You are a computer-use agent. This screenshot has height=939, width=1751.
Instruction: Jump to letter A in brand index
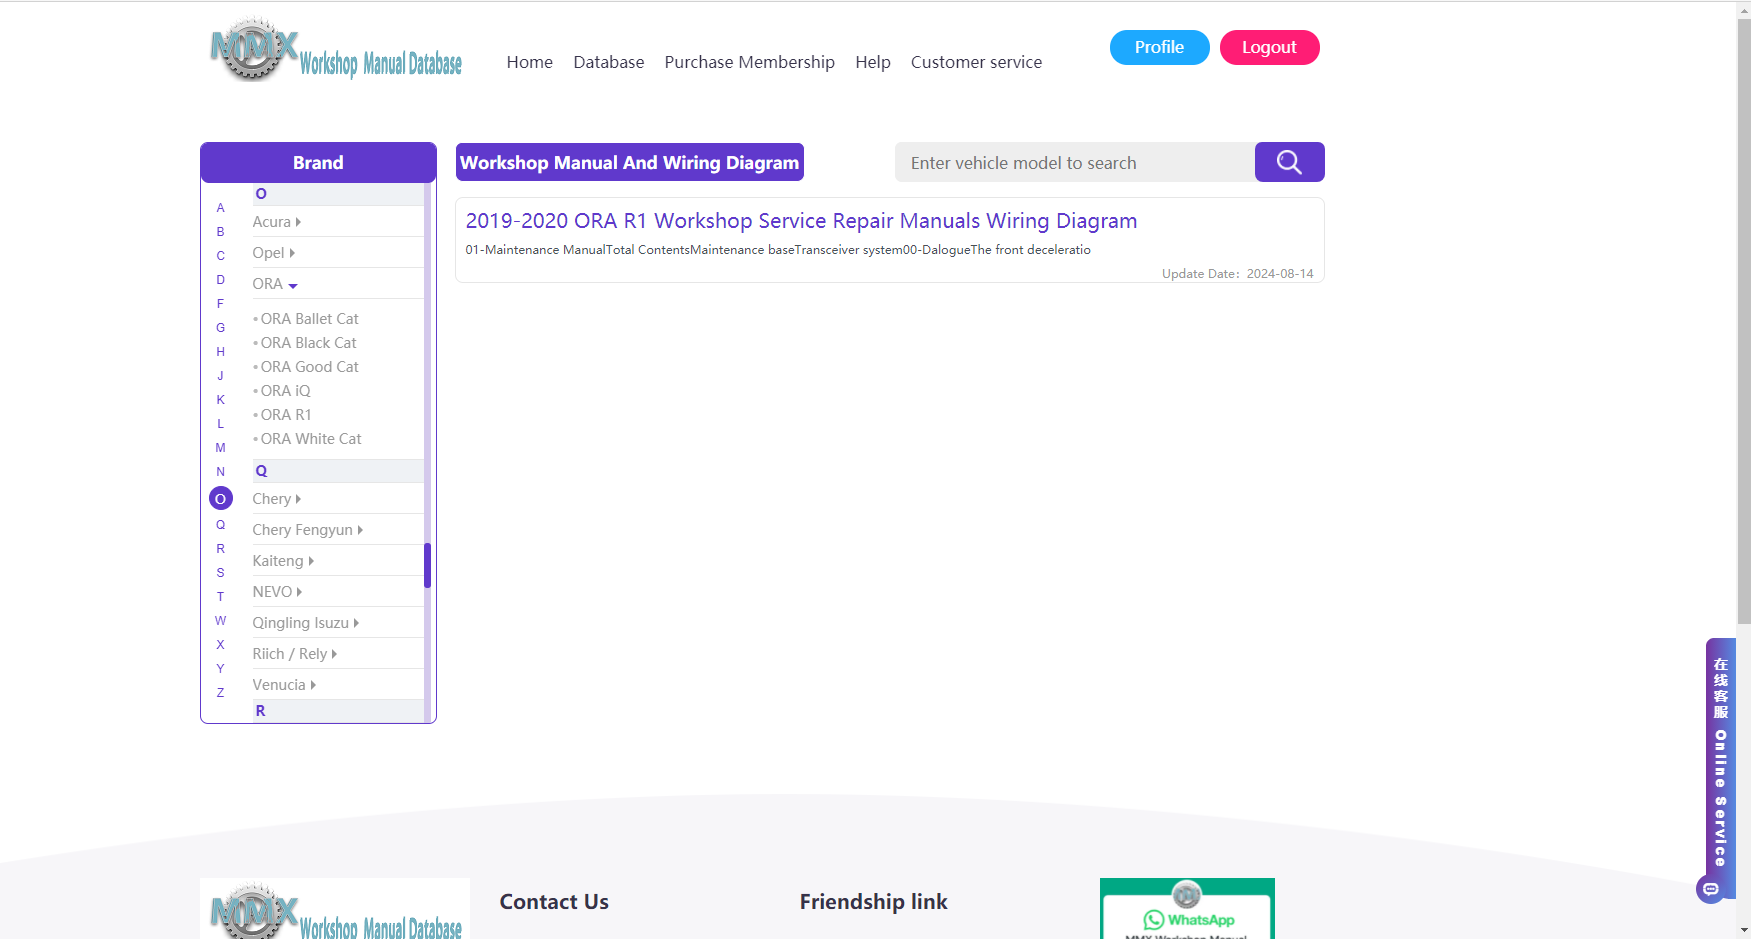221,208
